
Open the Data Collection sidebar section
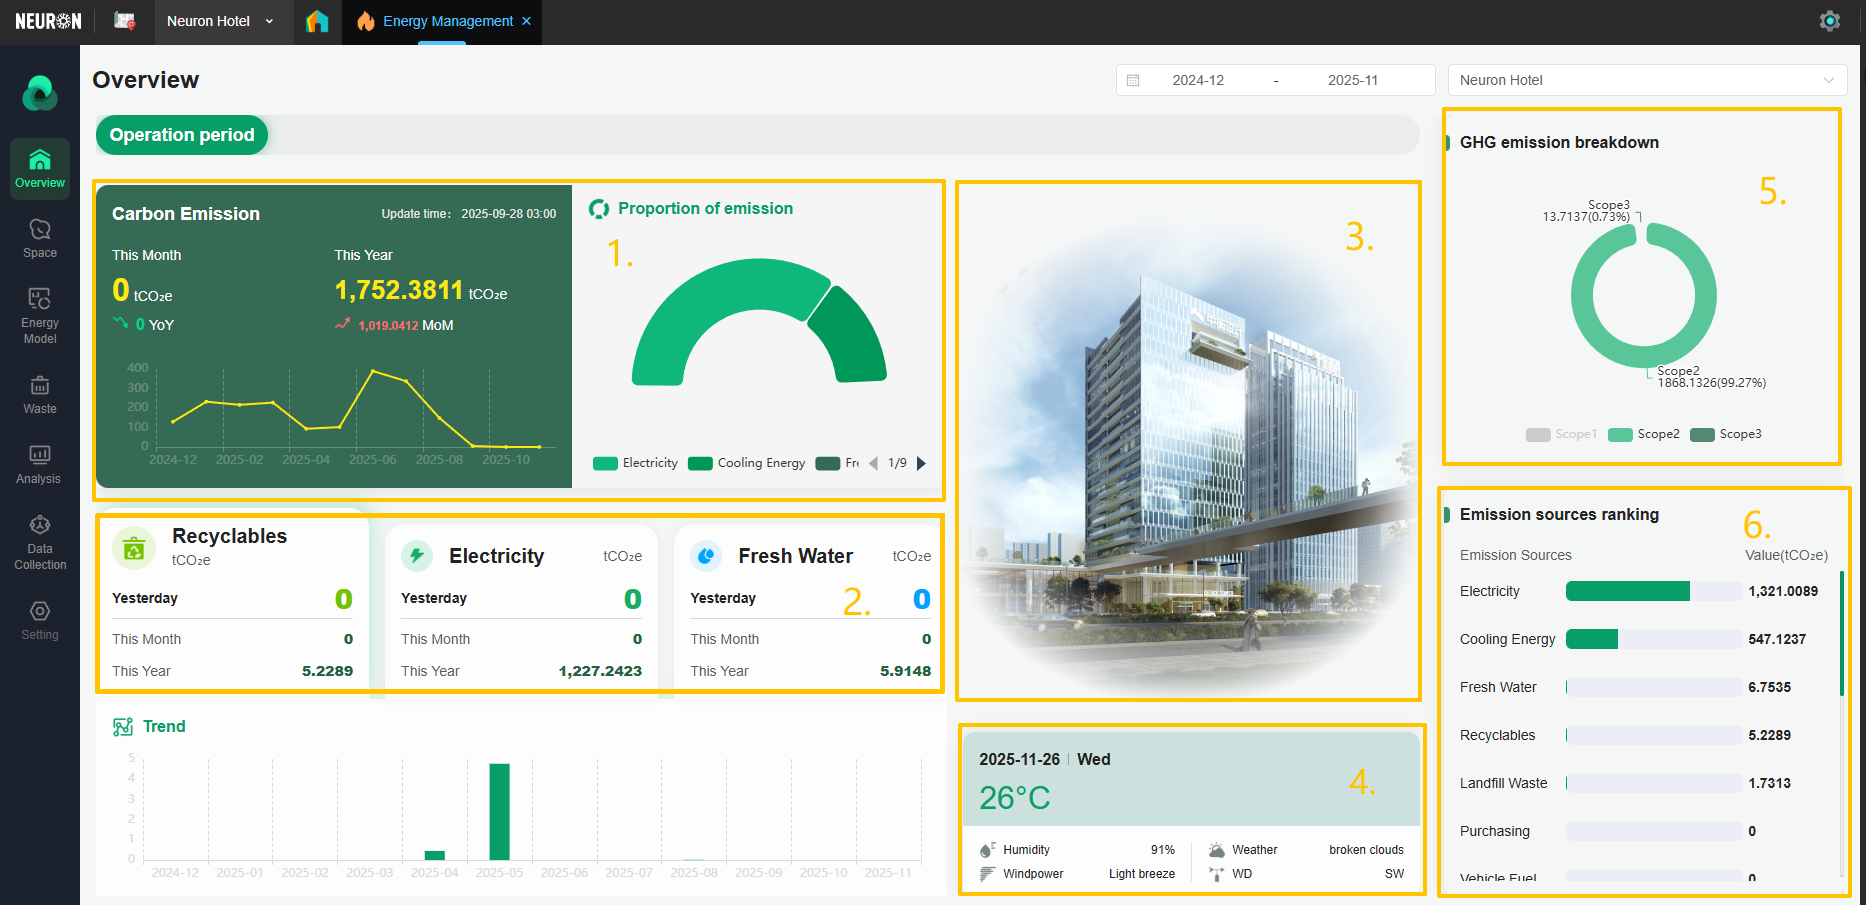(x=40, y=542)
